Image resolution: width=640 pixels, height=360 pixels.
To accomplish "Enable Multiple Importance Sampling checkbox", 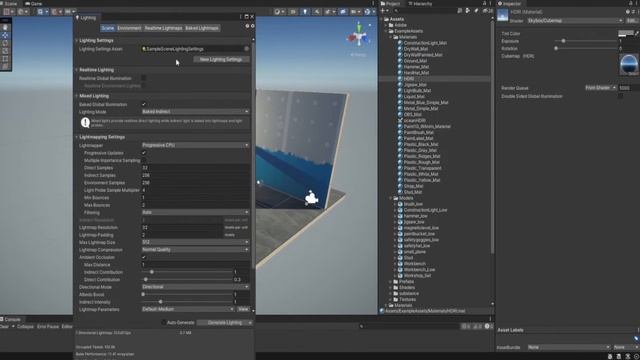I will tap(144, 160).
